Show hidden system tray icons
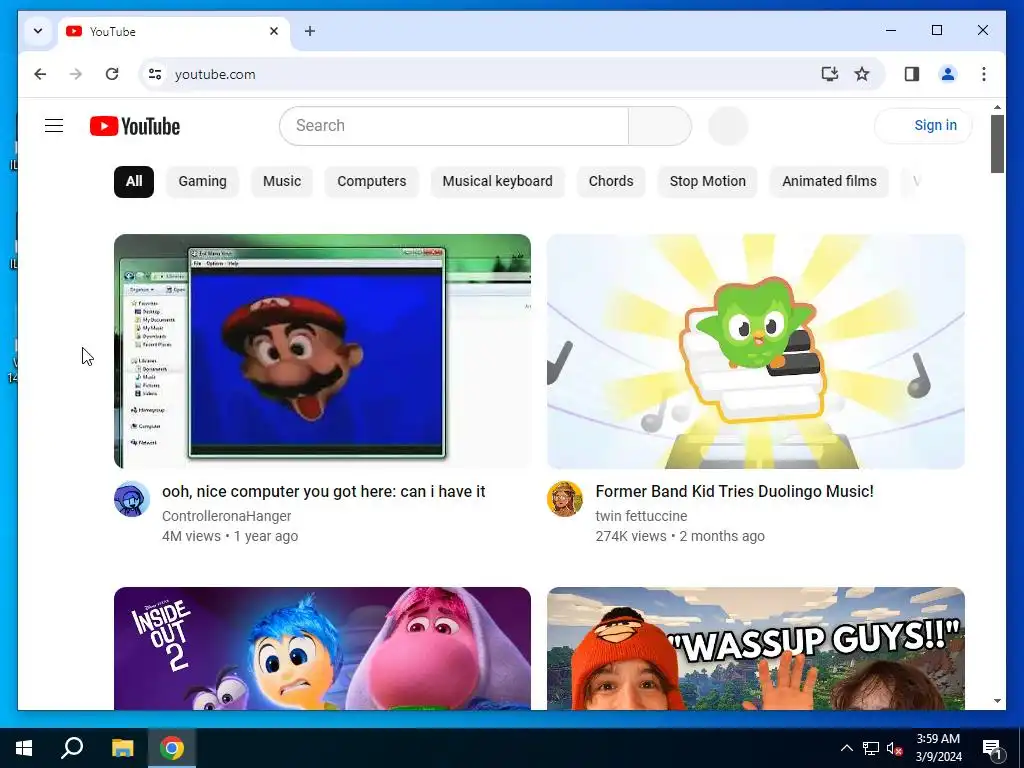 click(x=846, y=748)
